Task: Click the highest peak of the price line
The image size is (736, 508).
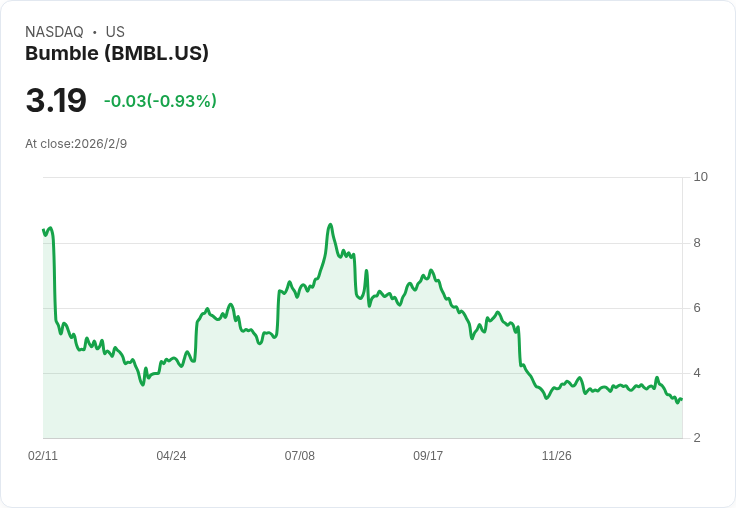Action: tap(330, 225)
